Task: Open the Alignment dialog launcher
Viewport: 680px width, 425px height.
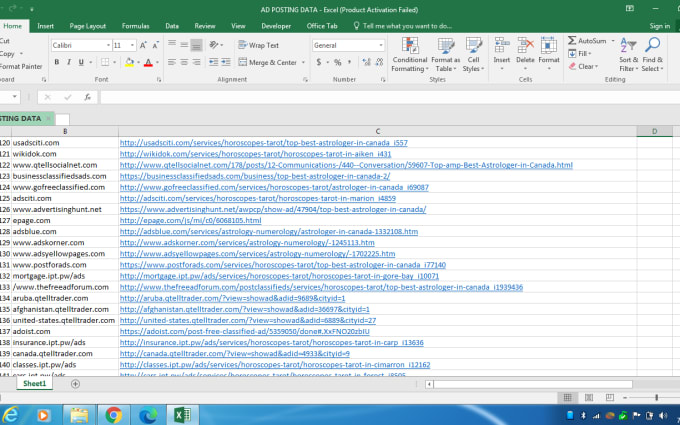Action: point(305,80)
